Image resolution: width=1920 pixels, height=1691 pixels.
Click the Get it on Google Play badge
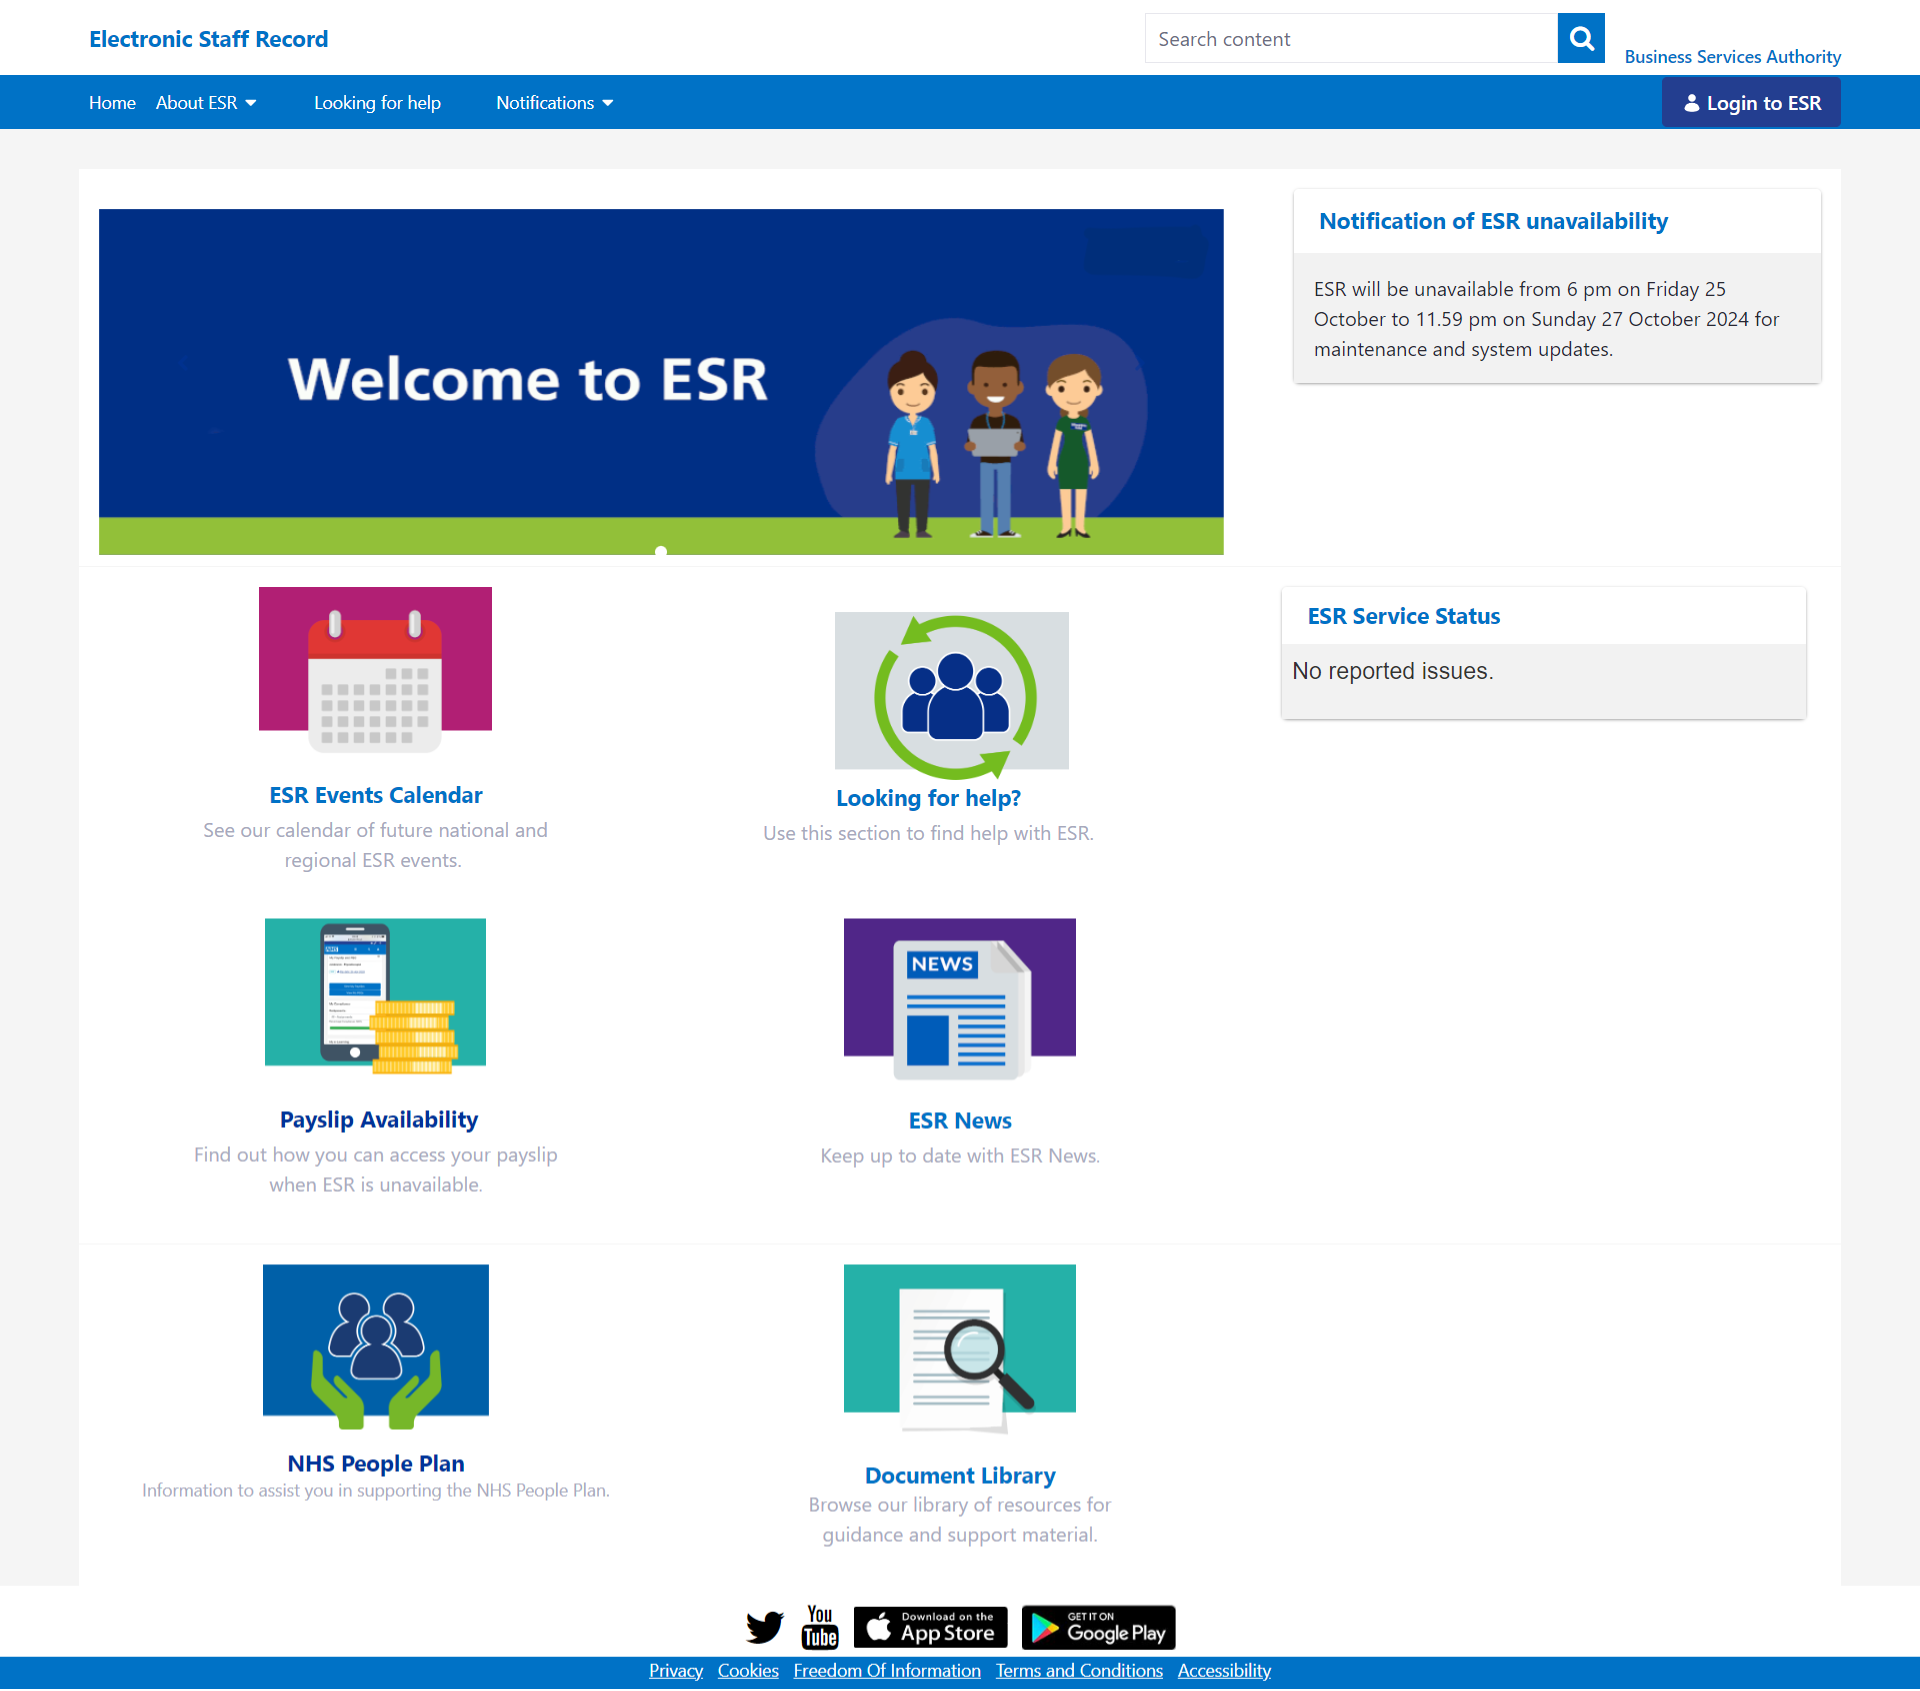(1098, 1627)
